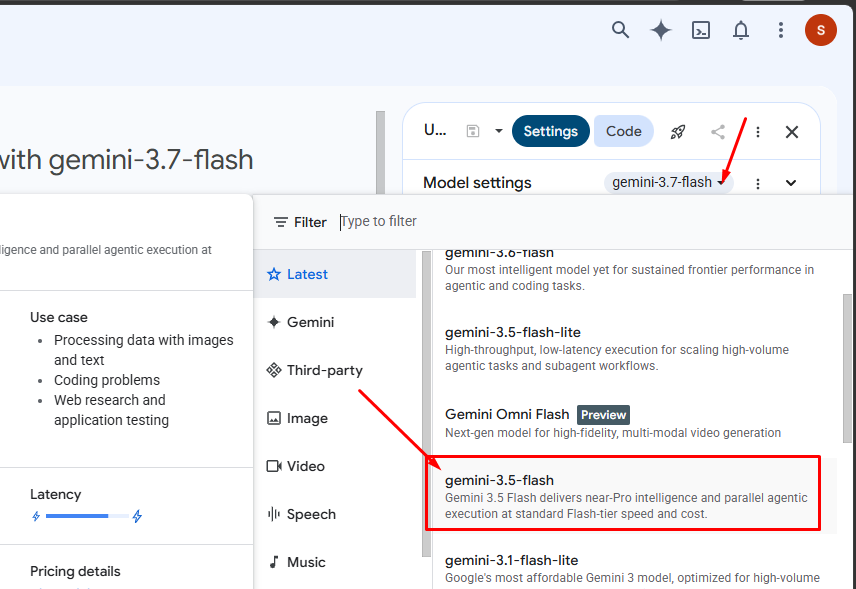
Task: Choose the Gemini Omni Flash model
Action: pyautogui.click(x=634, y=423)
